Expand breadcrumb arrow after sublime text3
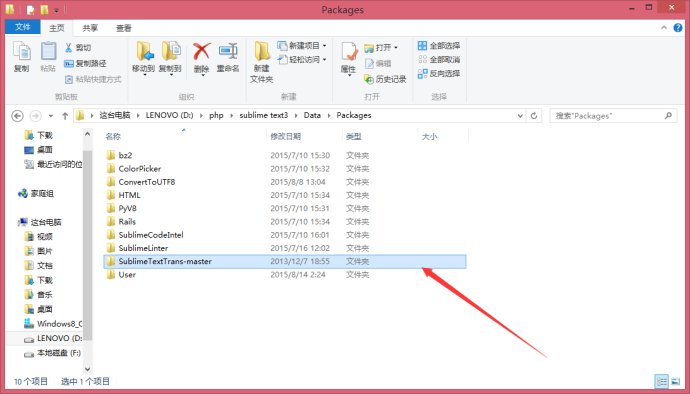This screenshot has height=394, width=690. [x=296, y=115]
